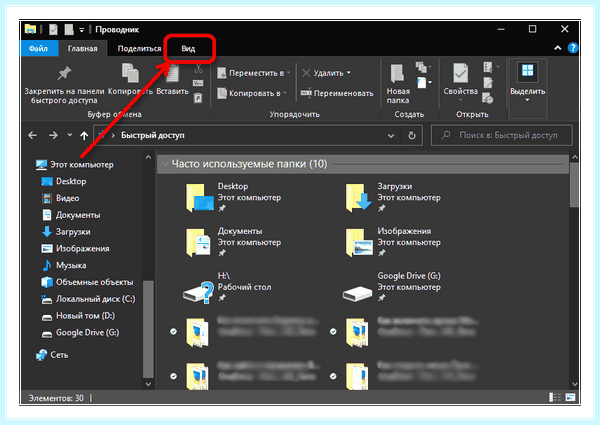Click the Поиск в: Быстрый доступ field
600x425 pixels.
[502, 135]
